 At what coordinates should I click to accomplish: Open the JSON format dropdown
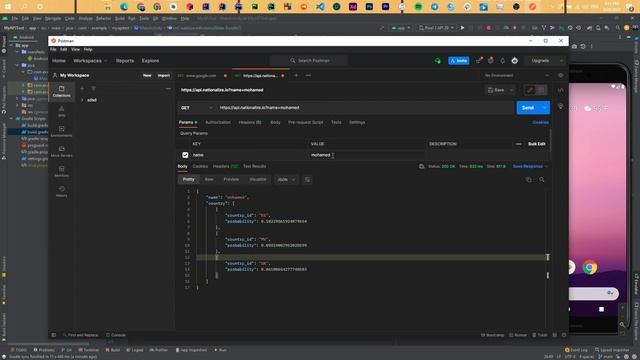pos(286,180)
